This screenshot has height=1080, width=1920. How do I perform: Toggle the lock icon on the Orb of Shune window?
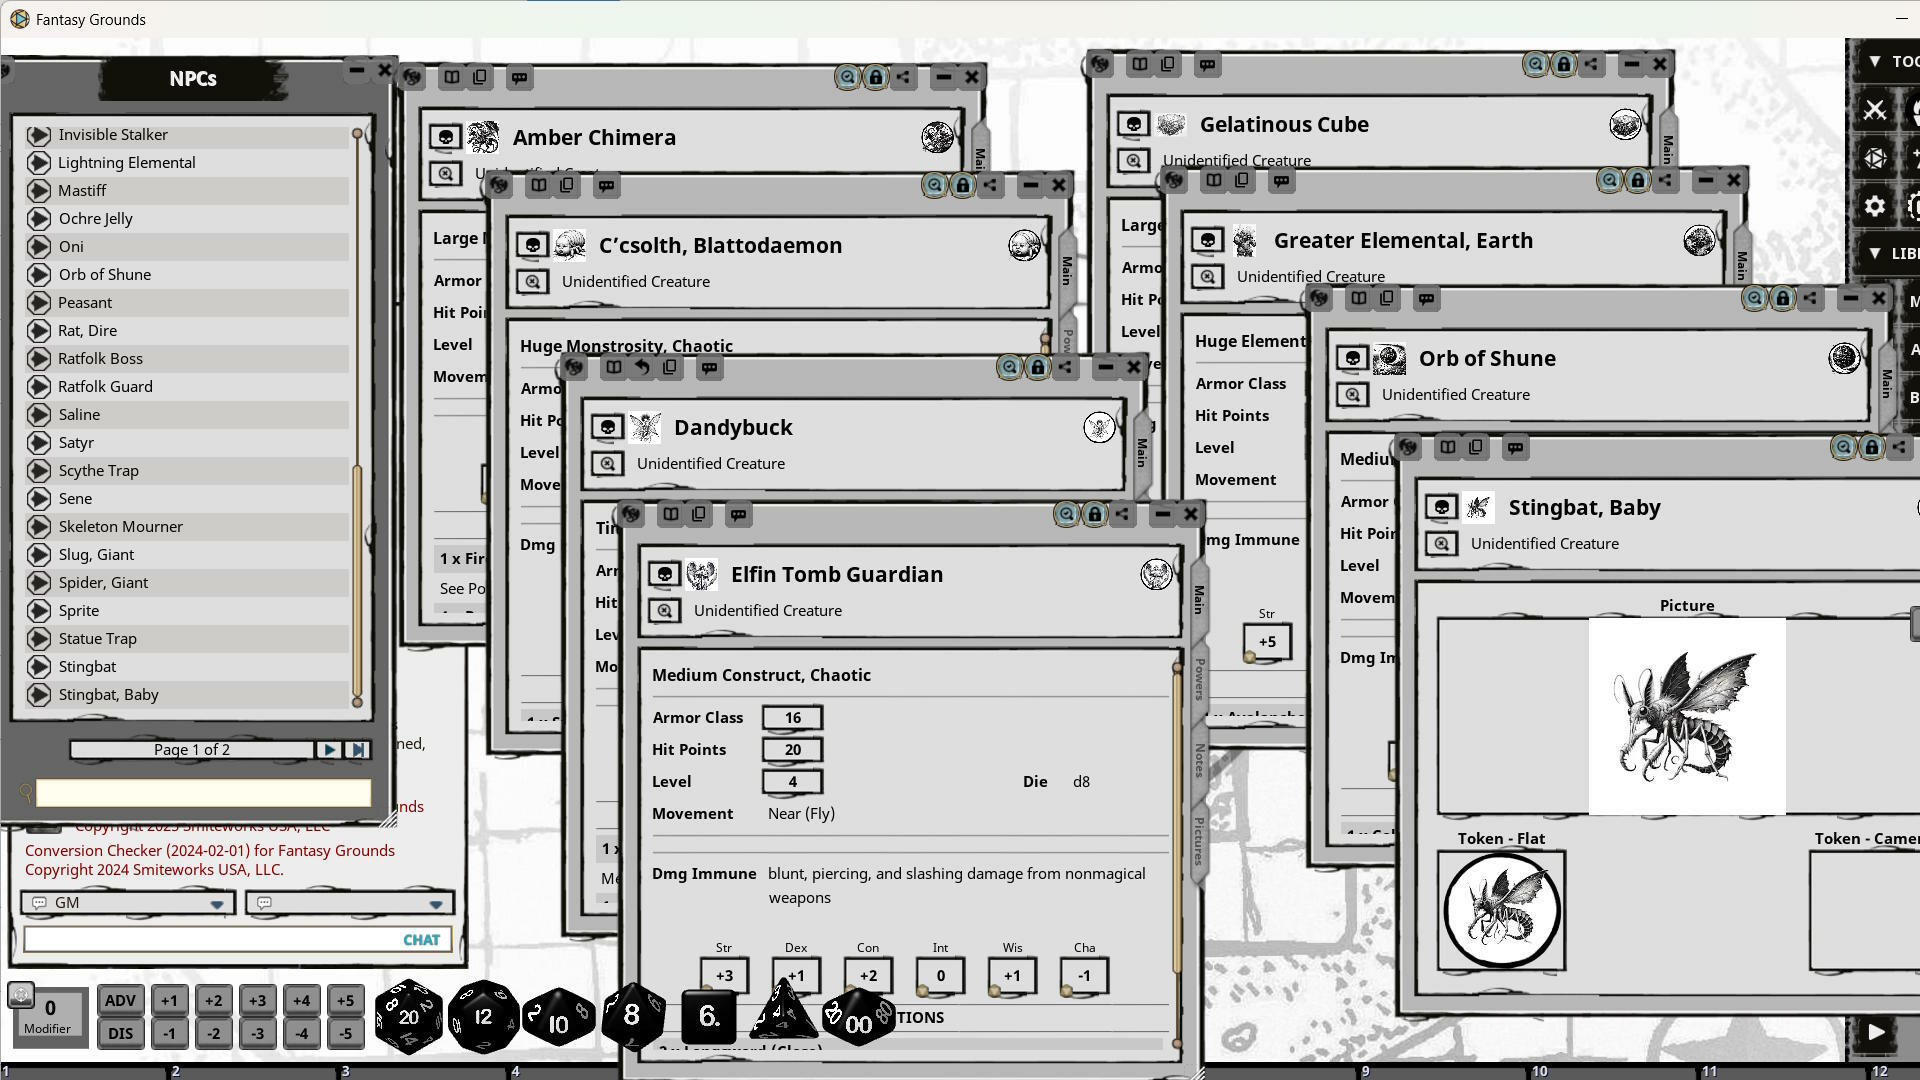tap(1781, 297)
